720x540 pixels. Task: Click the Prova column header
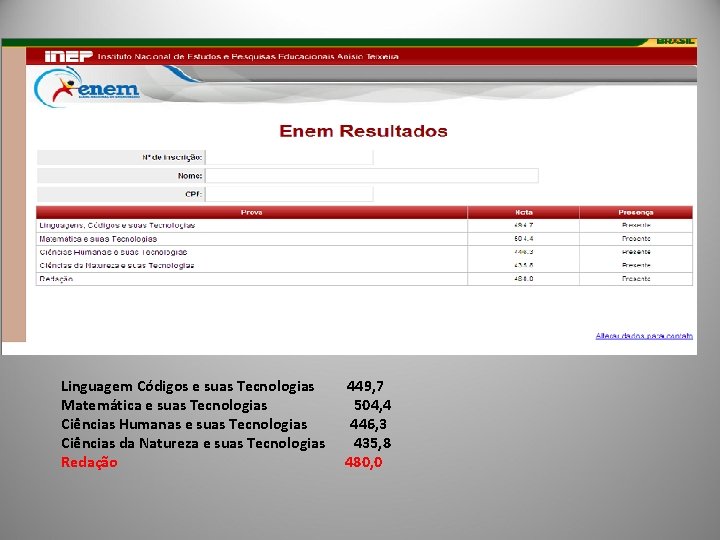pos(252,212)
